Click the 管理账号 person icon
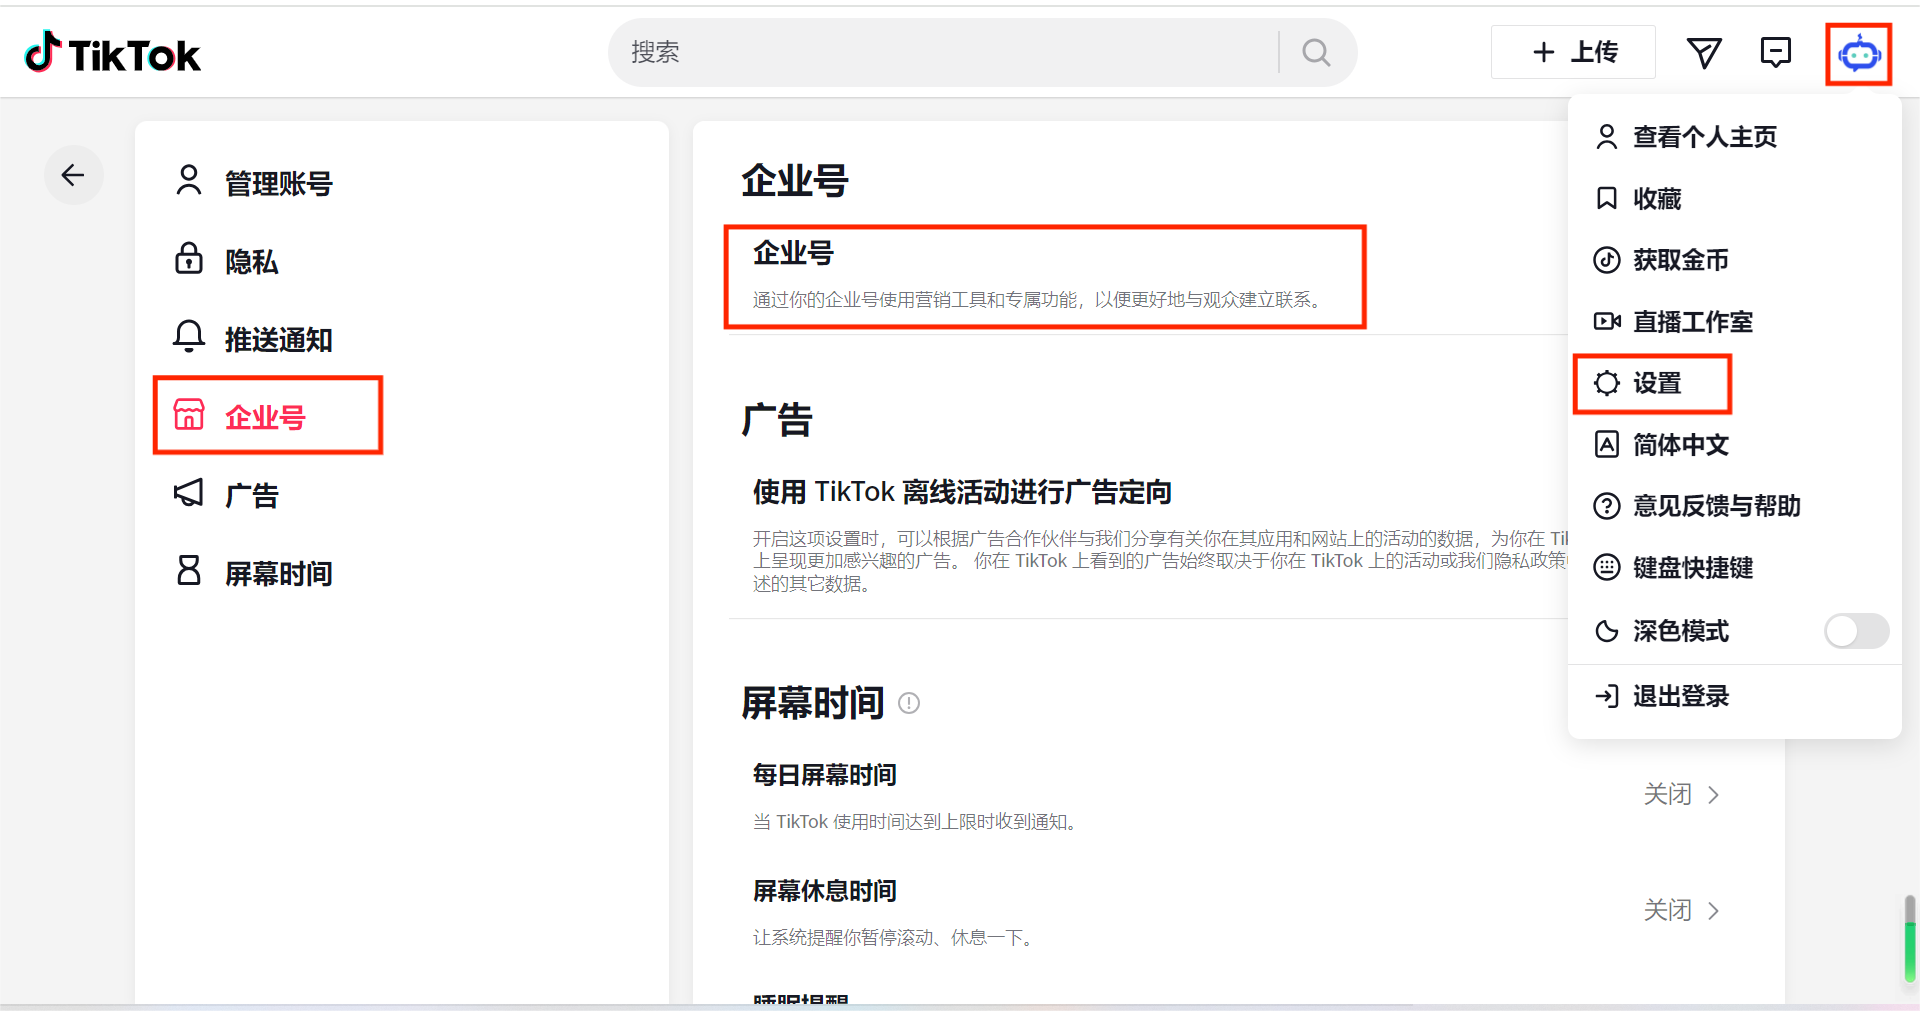 coord(189,181)
